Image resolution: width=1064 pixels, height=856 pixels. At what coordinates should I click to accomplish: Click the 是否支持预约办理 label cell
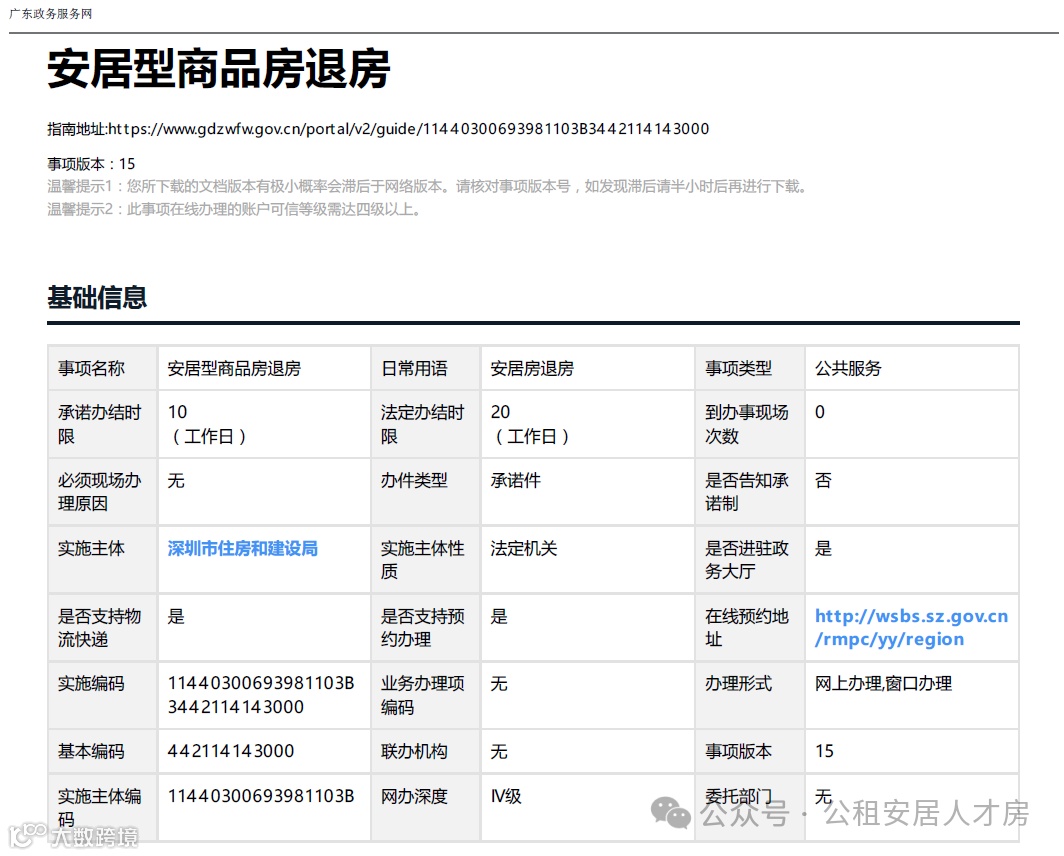423,628
